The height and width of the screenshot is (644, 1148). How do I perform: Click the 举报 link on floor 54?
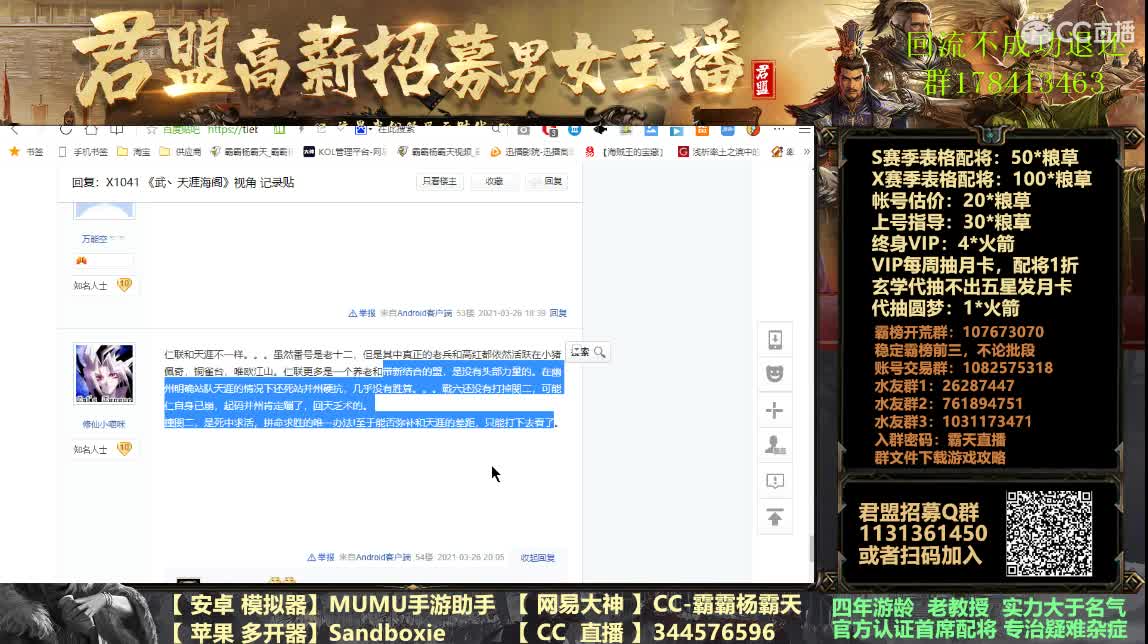tap(321, 558)
